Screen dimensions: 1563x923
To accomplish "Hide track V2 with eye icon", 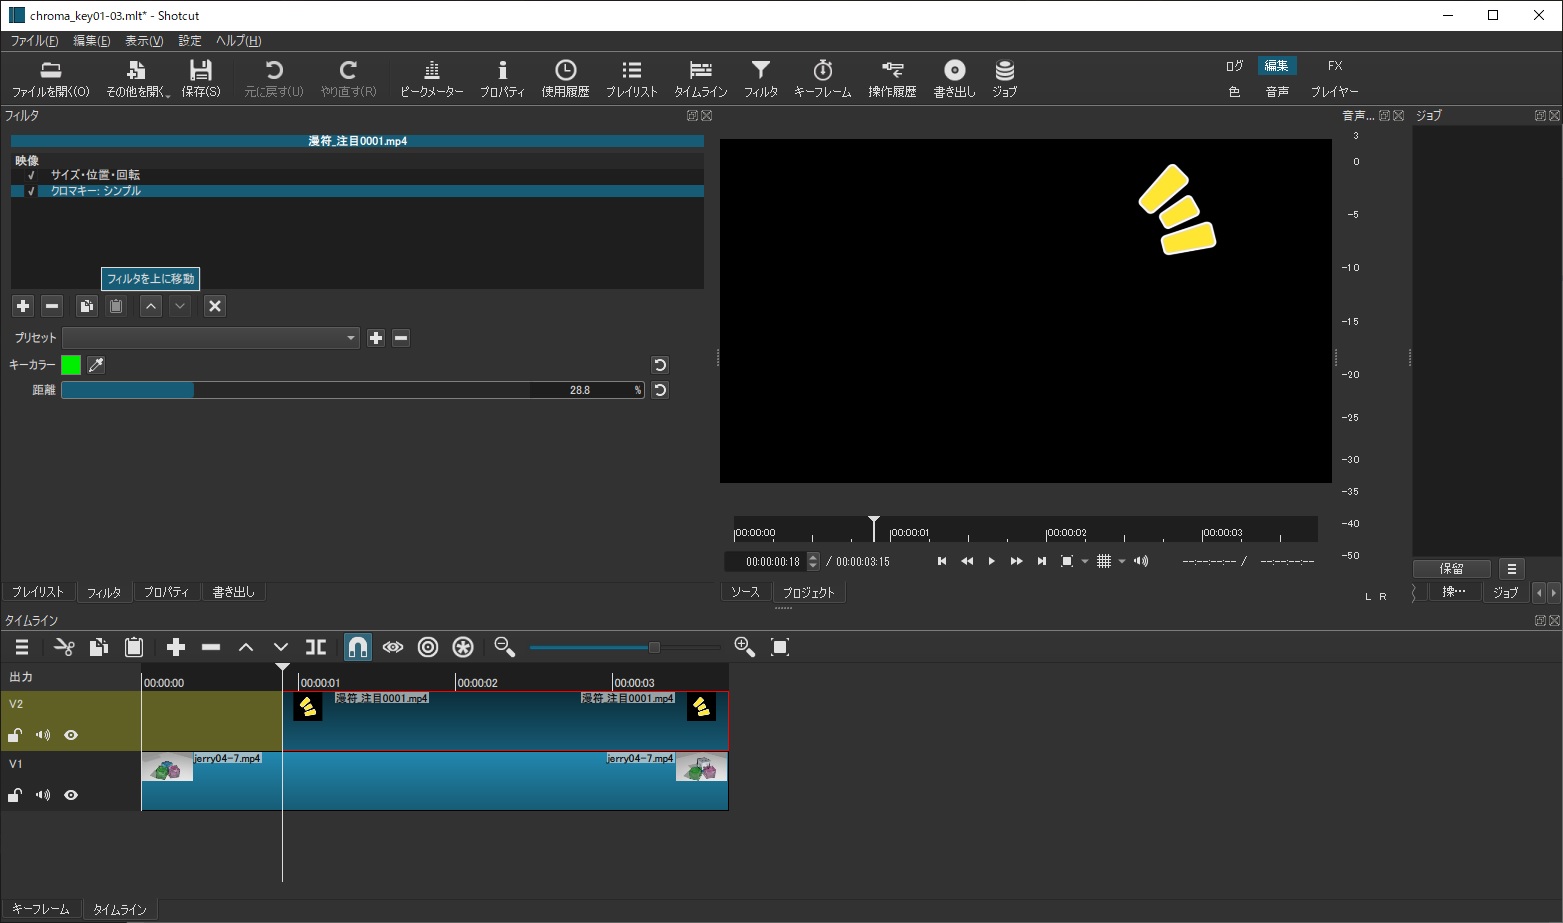I will 71,735.
